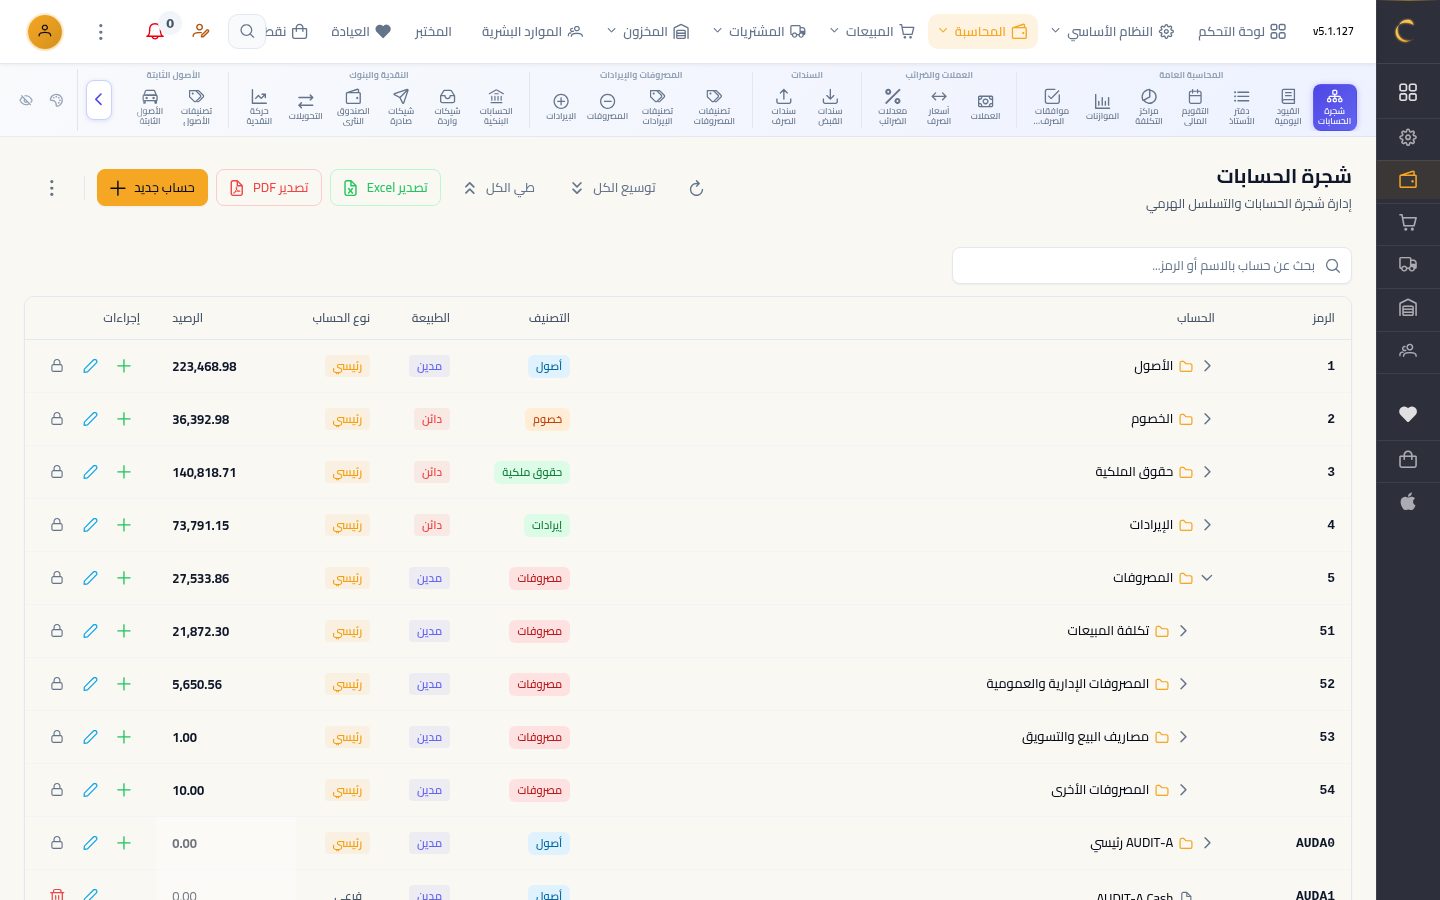This screenshot has width=1440, height=900.
Task: Toggle lock on تكلفة المبيعات row
Action: (57, 631)
